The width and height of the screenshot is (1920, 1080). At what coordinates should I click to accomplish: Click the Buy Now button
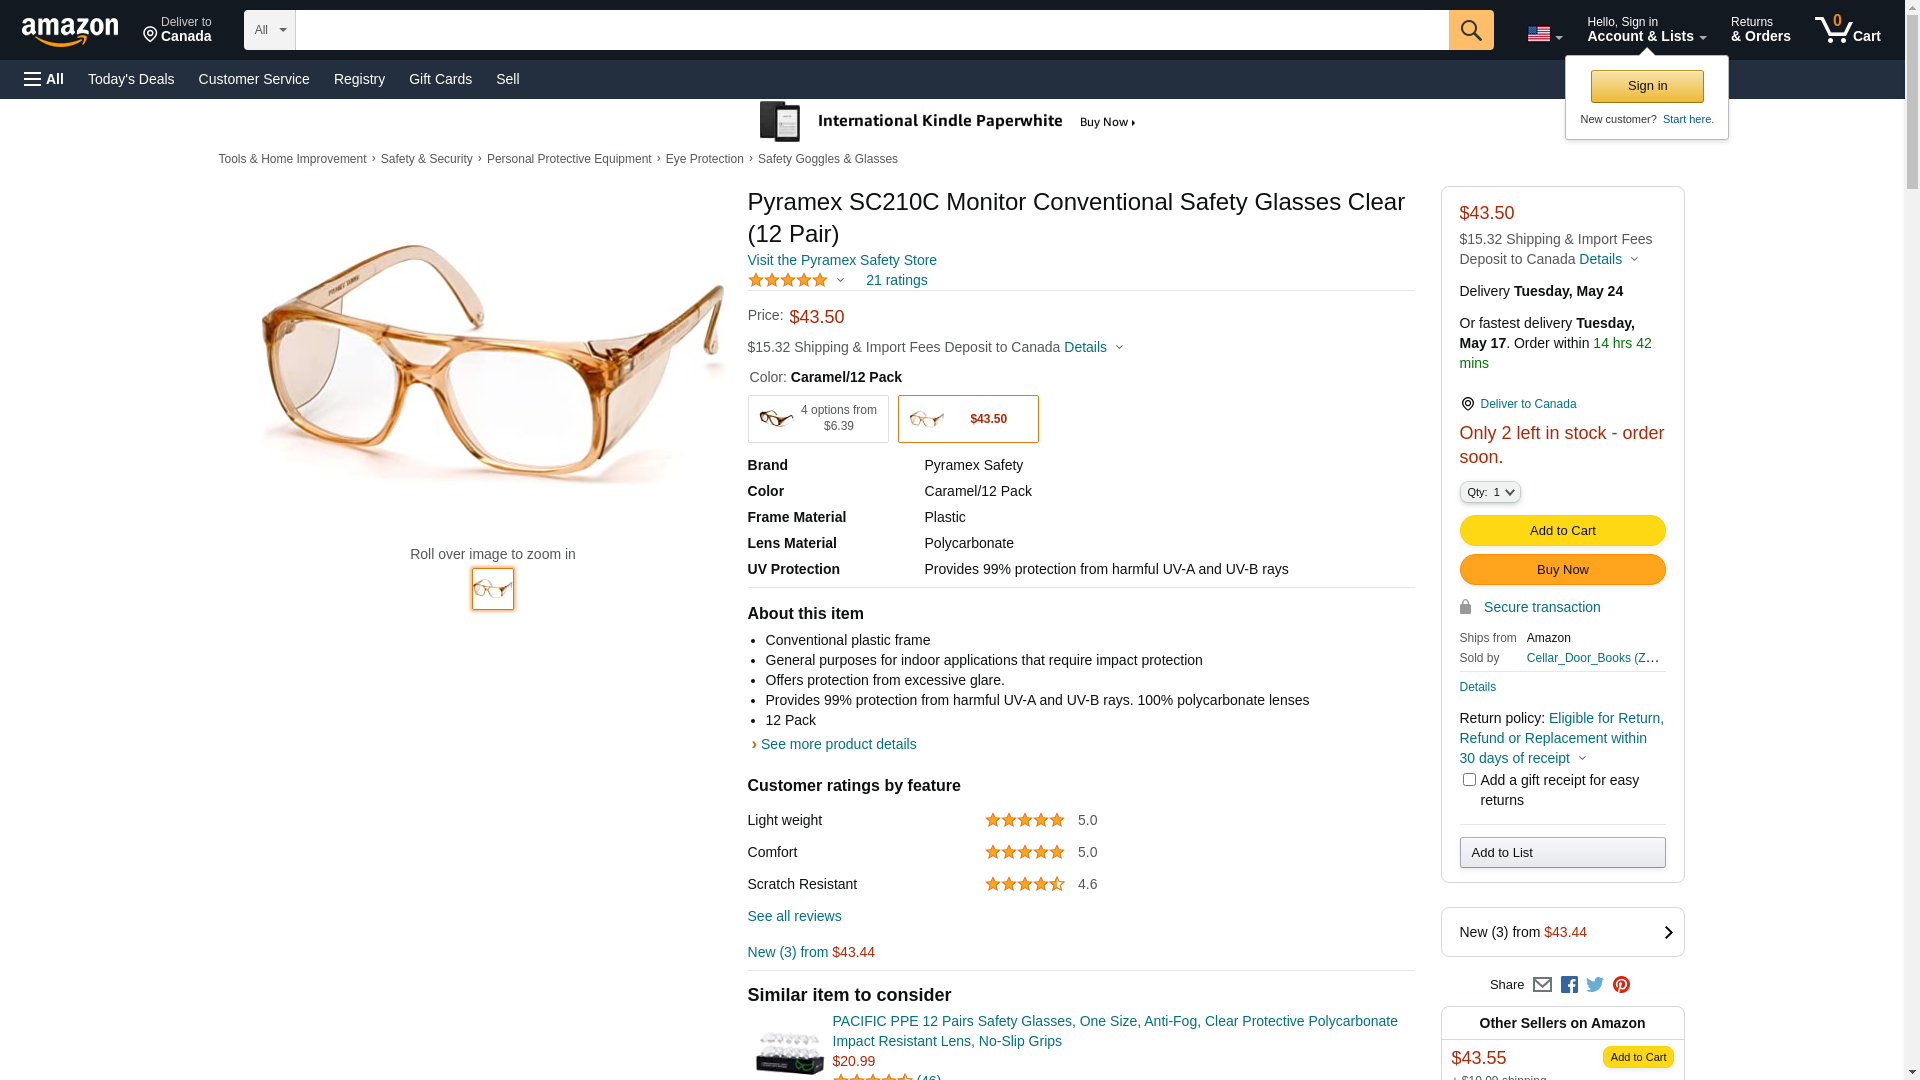tap(1563, 570)
